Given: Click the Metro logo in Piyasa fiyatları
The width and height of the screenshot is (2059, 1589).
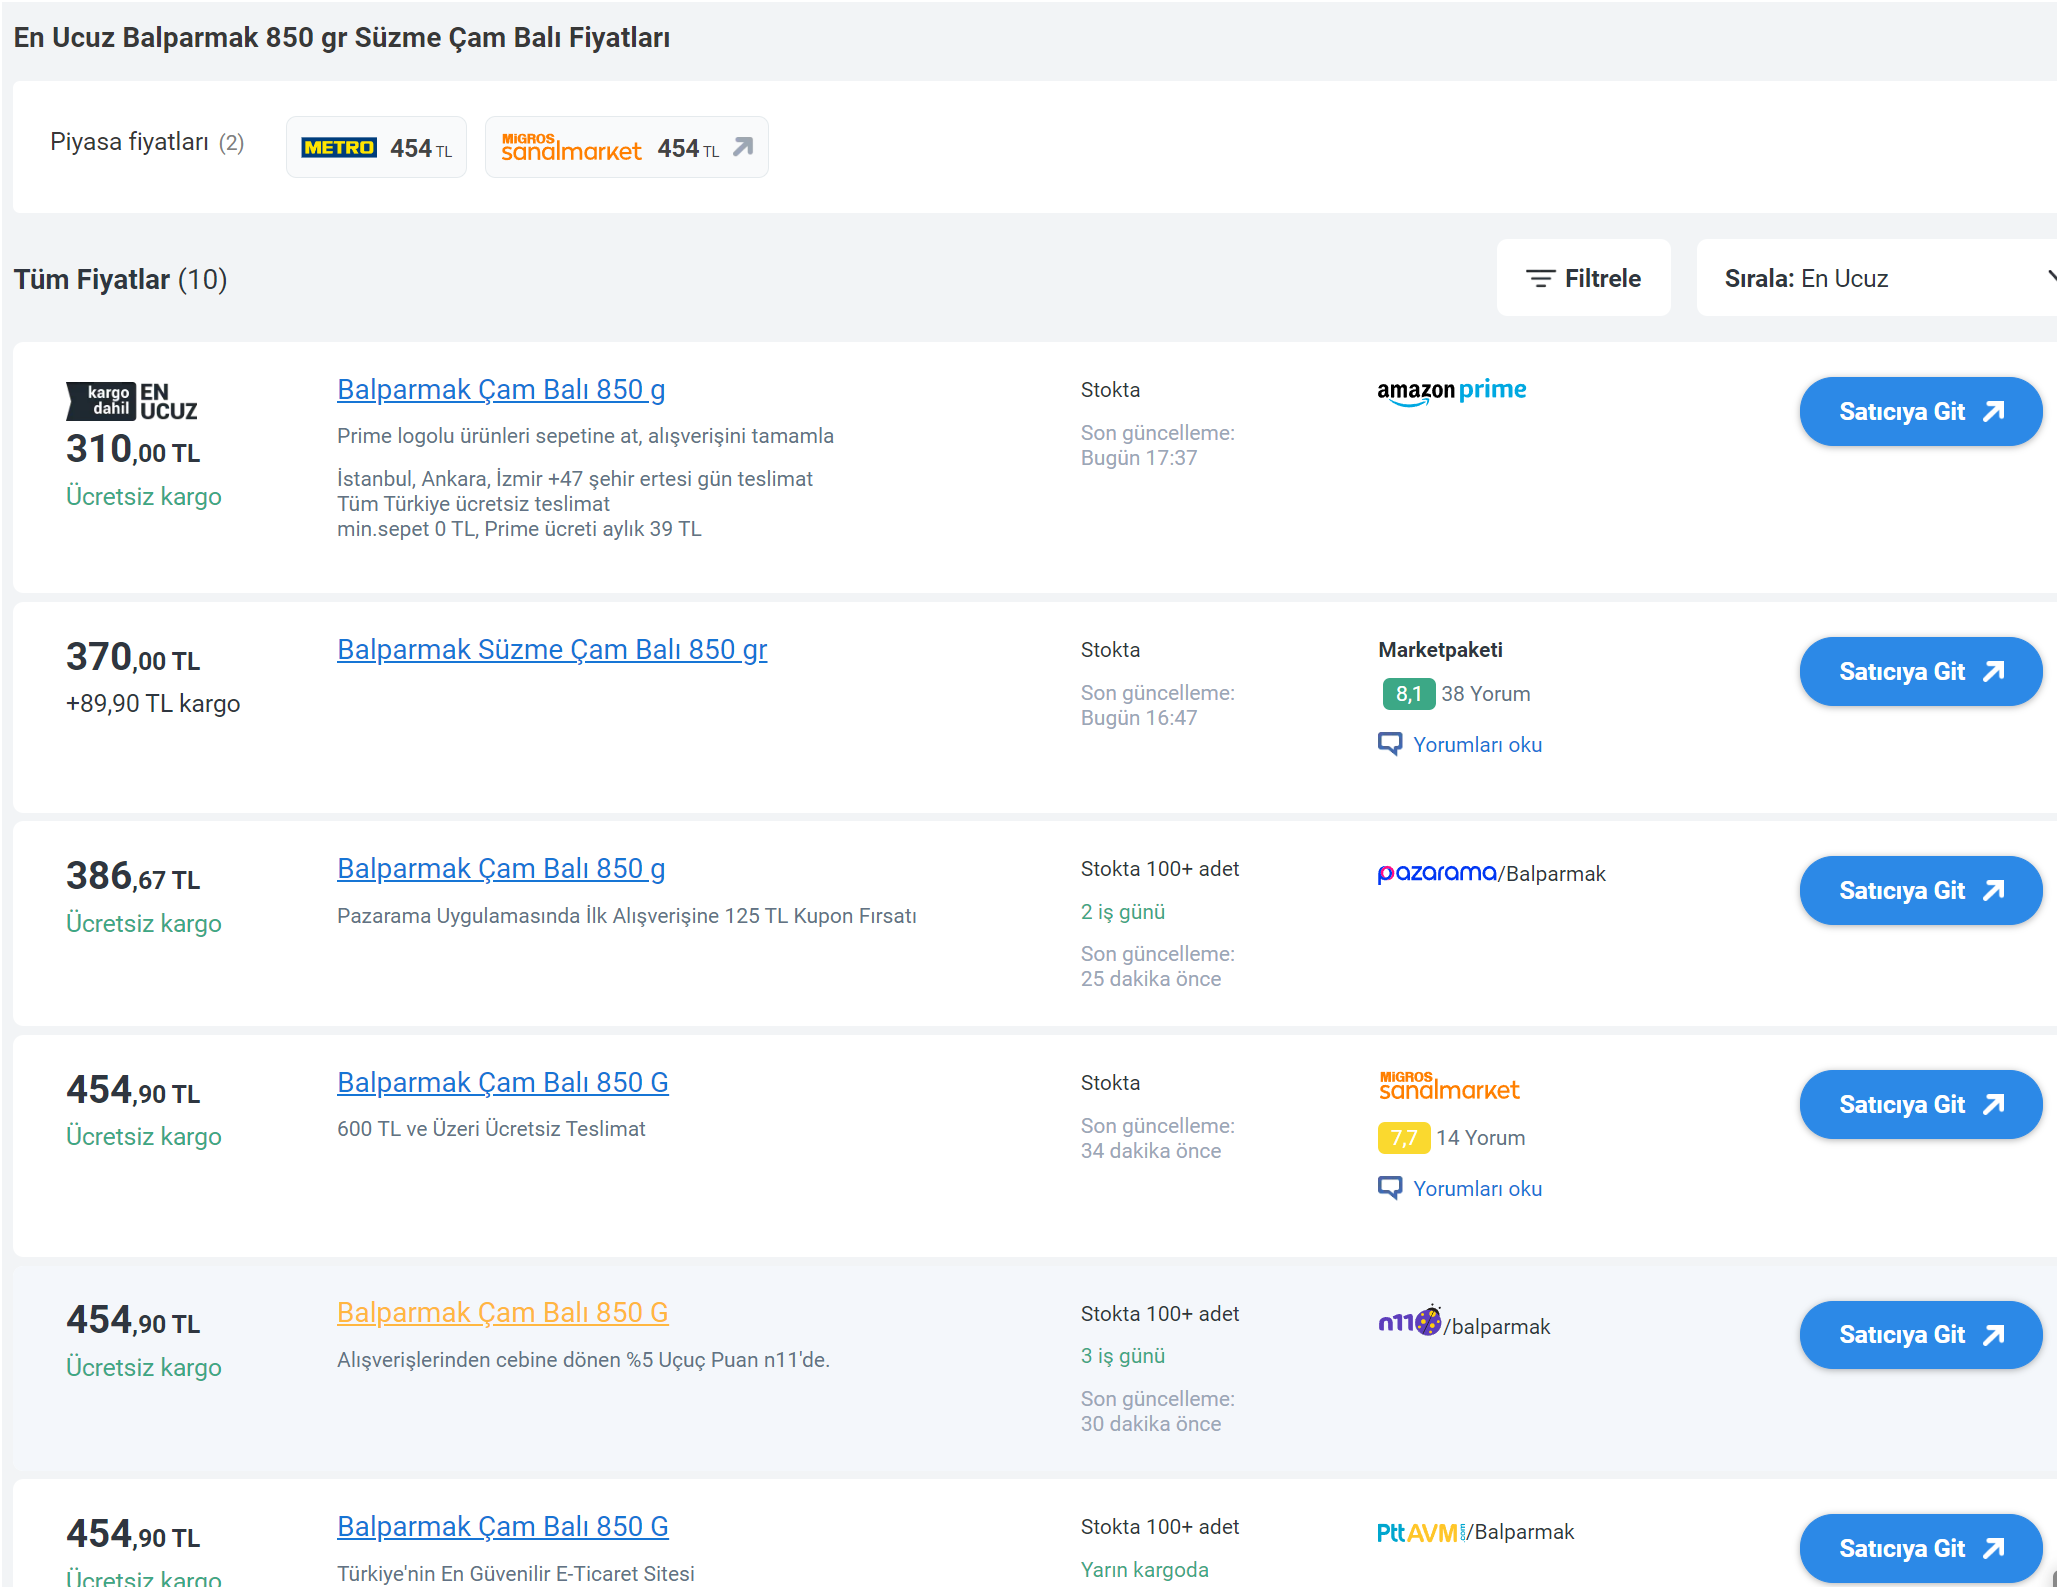Looking at the screenshot, I should click(x=339, y=148).
